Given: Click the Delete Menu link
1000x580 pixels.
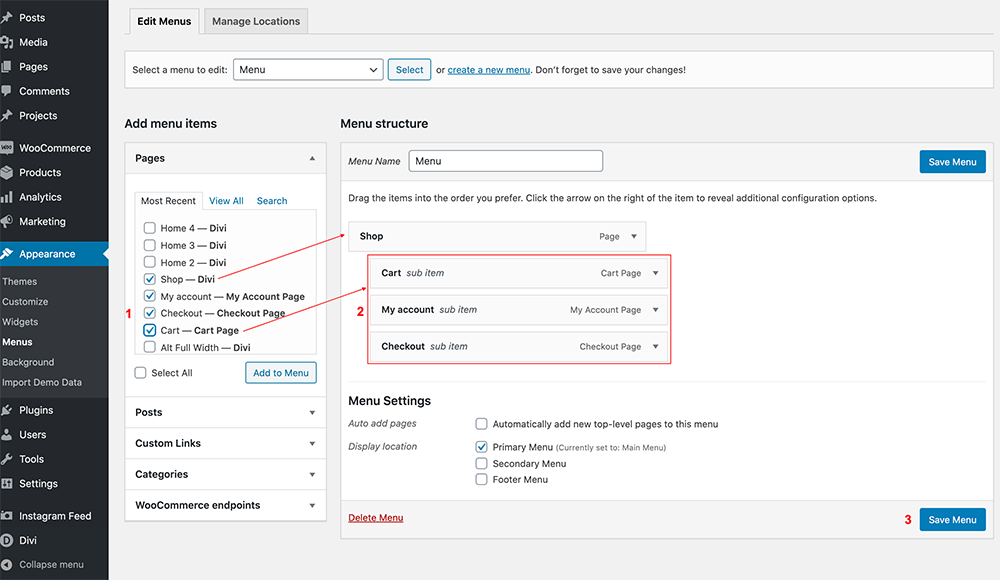Looking at the screenshot, I should [x=376, y=517].
